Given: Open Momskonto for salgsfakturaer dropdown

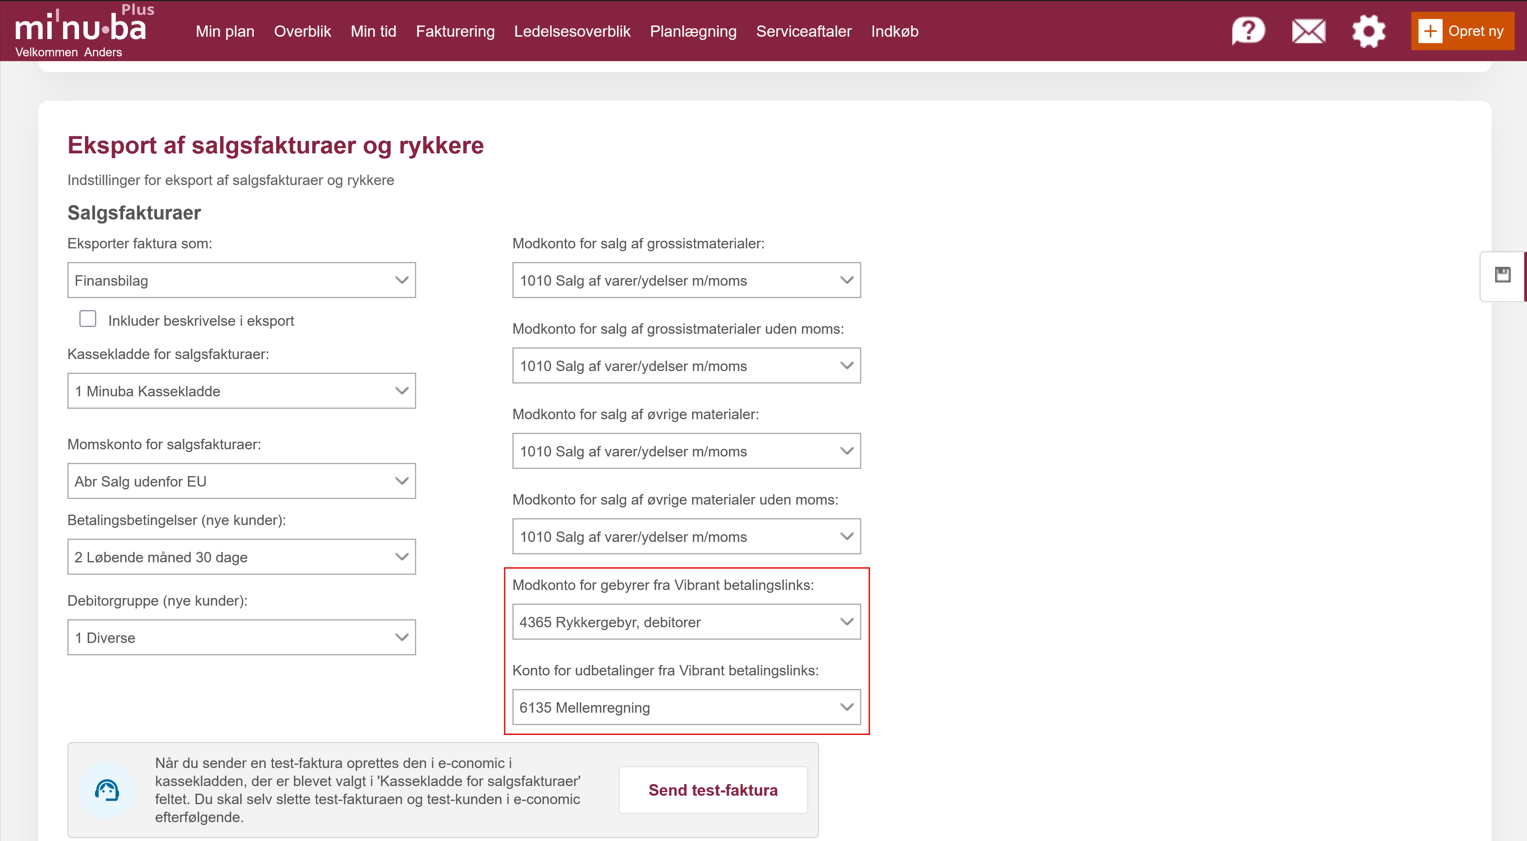Looking at the screenshot, I should click(x=241, y=481).
